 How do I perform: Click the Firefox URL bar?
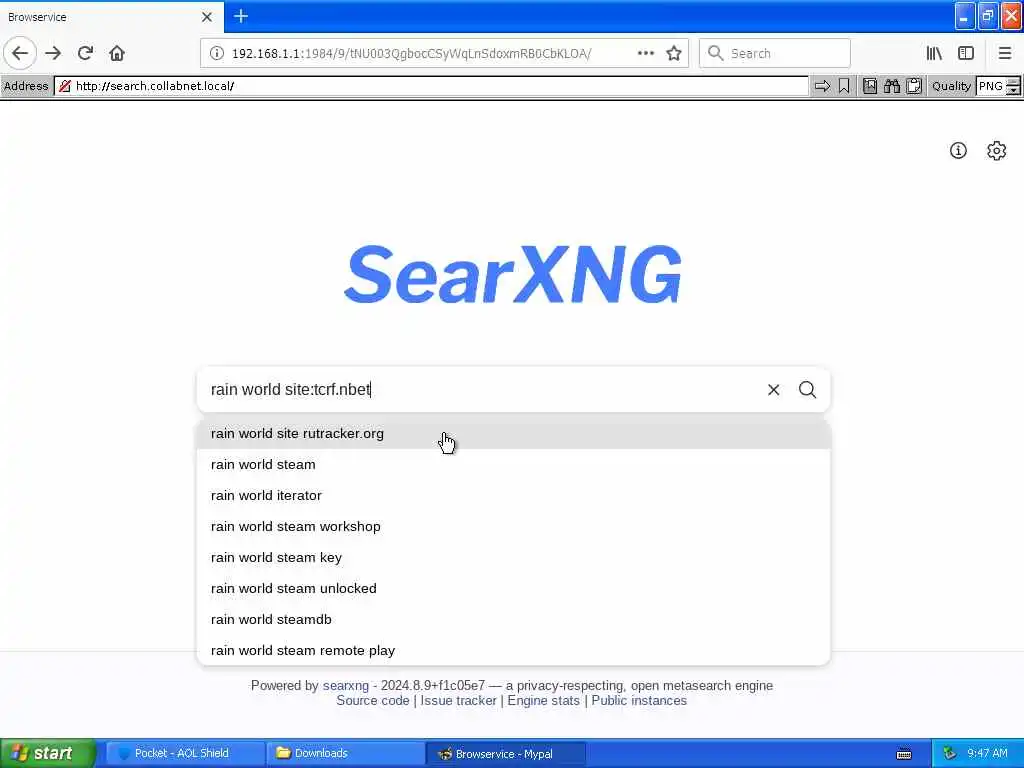pyautogui.click(x=444, y=53)
